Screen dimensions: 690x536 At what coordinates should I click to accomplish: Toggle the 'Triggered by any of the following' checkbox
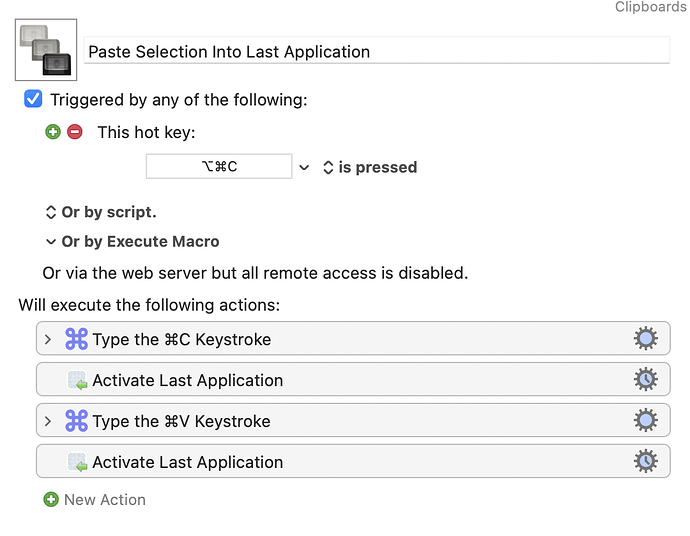[33, 99]
